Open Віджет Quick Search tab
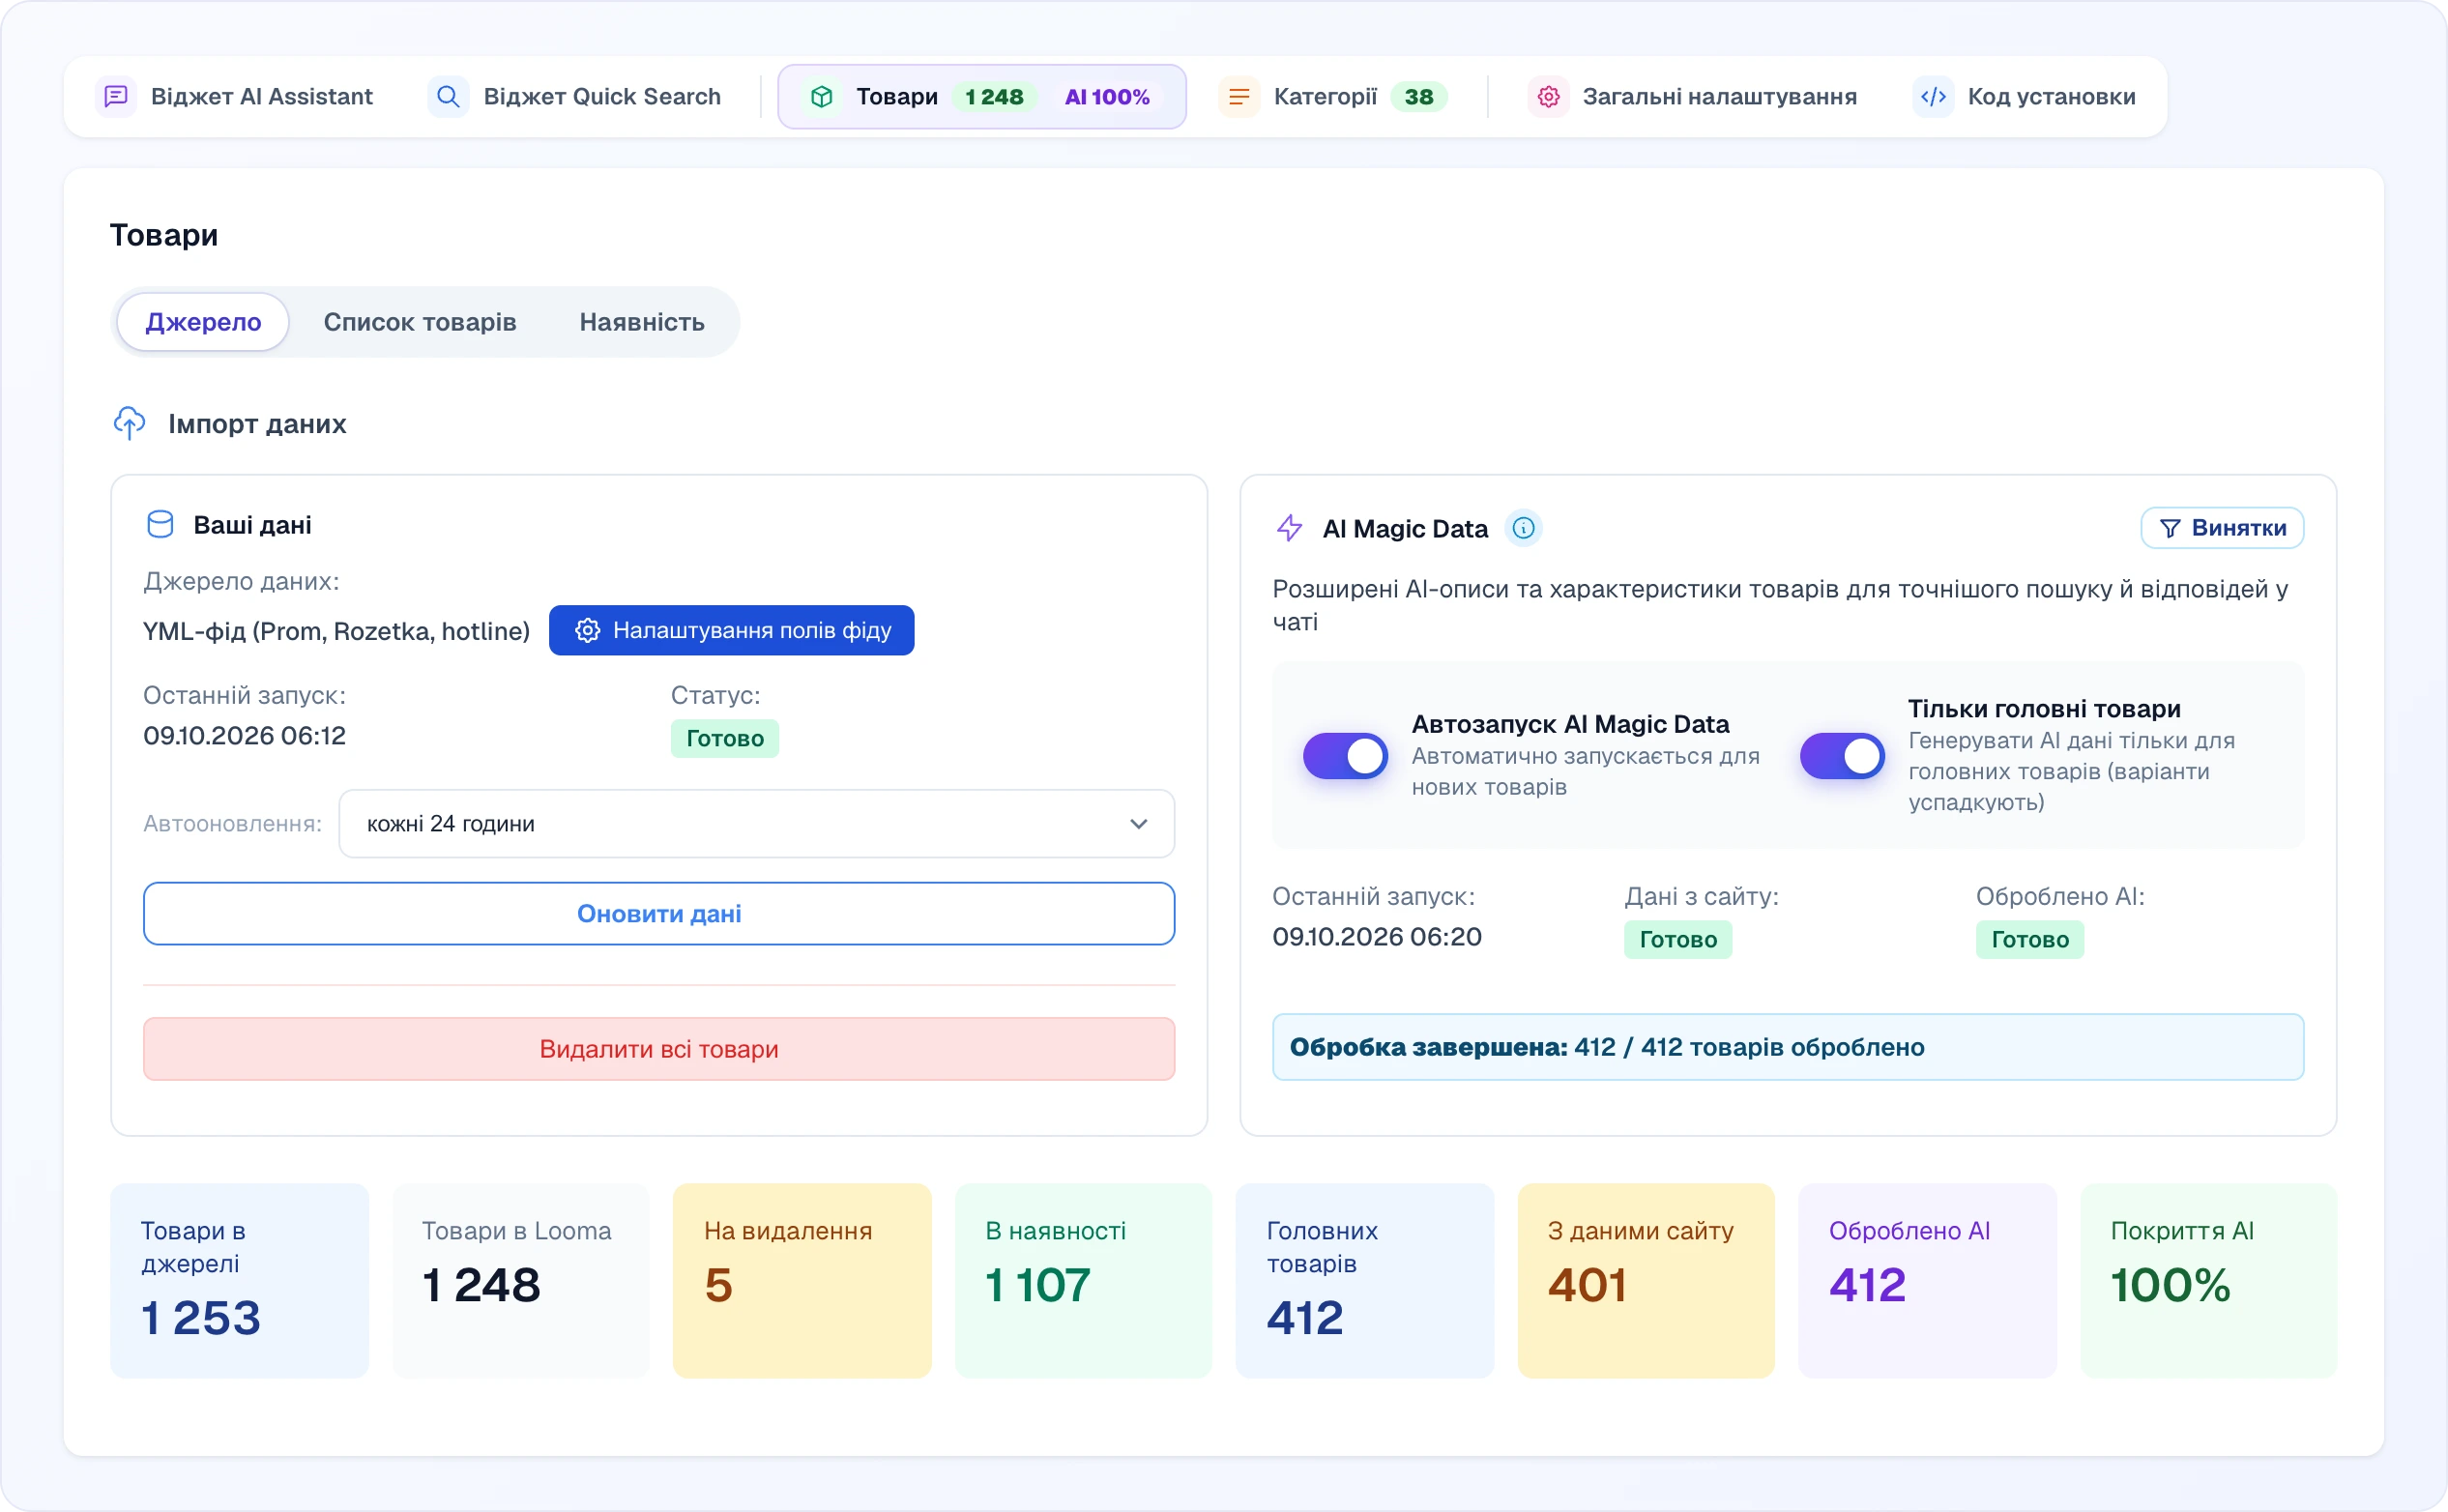Screen dimensions: 2448x1512 point(575,97)
